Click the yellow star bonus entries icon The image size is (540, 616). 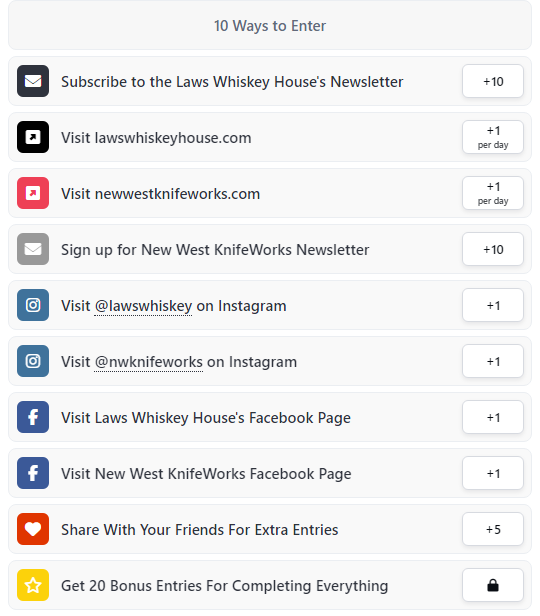click(33, 585)
